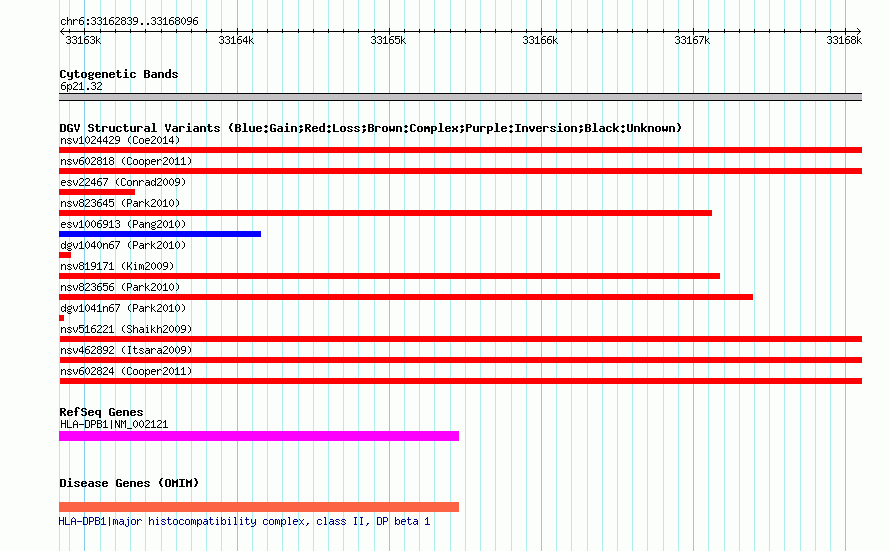Click the 33168k ruler tick label

coord(844,40)
